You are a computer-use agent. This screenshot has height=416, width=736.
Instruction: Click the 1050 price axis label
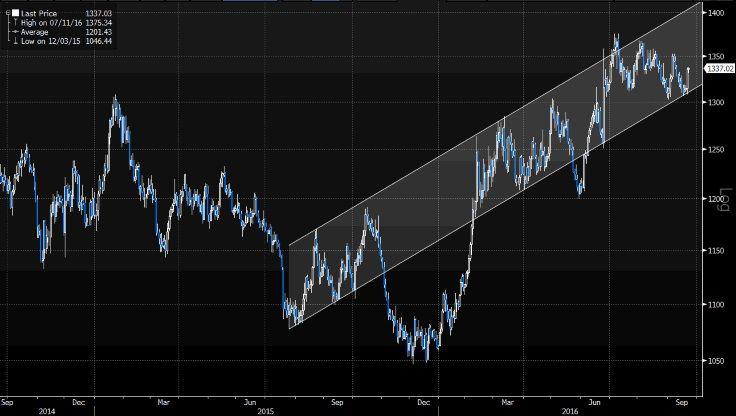click(x=716, y=361)
